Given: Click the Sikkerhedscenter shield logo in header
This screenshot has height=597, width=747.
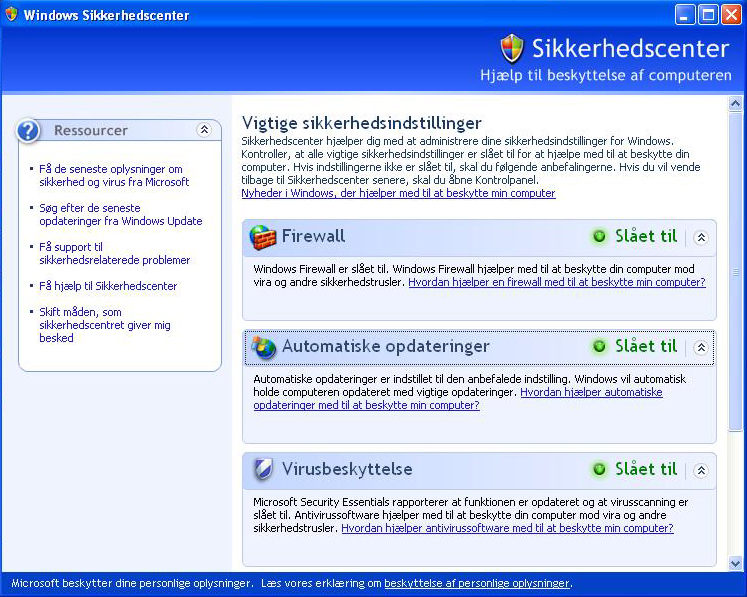Looking at the screenshot, I should click(512, 48).
